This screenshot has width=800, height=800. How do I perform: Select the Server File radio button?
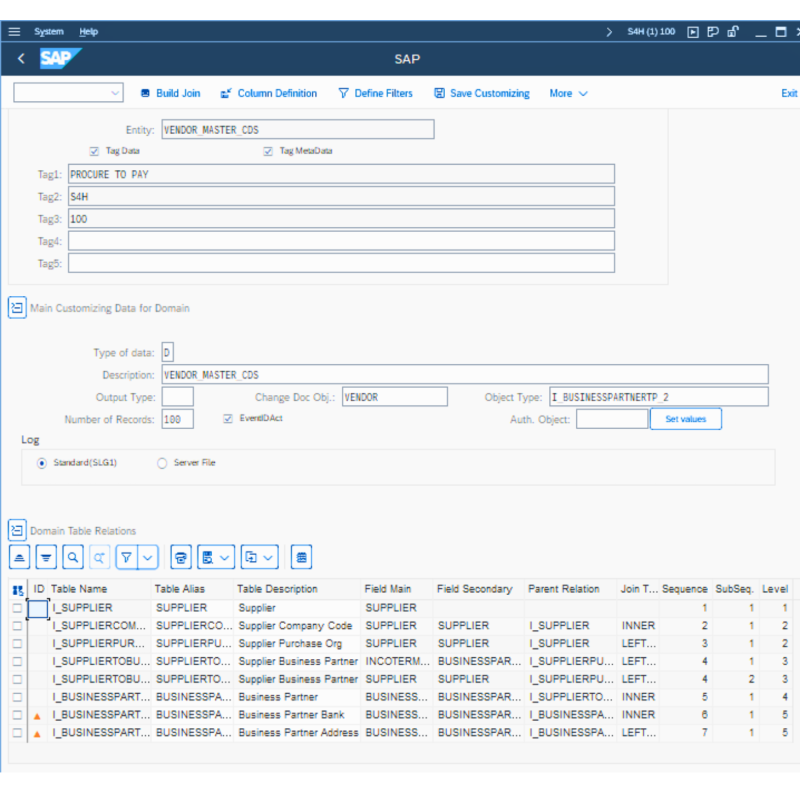pyautogui.click(x=160, y=462)
